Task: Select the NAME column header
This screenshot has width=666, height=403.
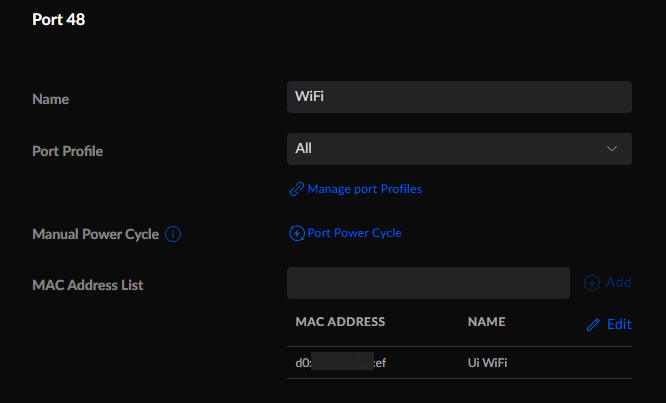Action: coord(486,322)
